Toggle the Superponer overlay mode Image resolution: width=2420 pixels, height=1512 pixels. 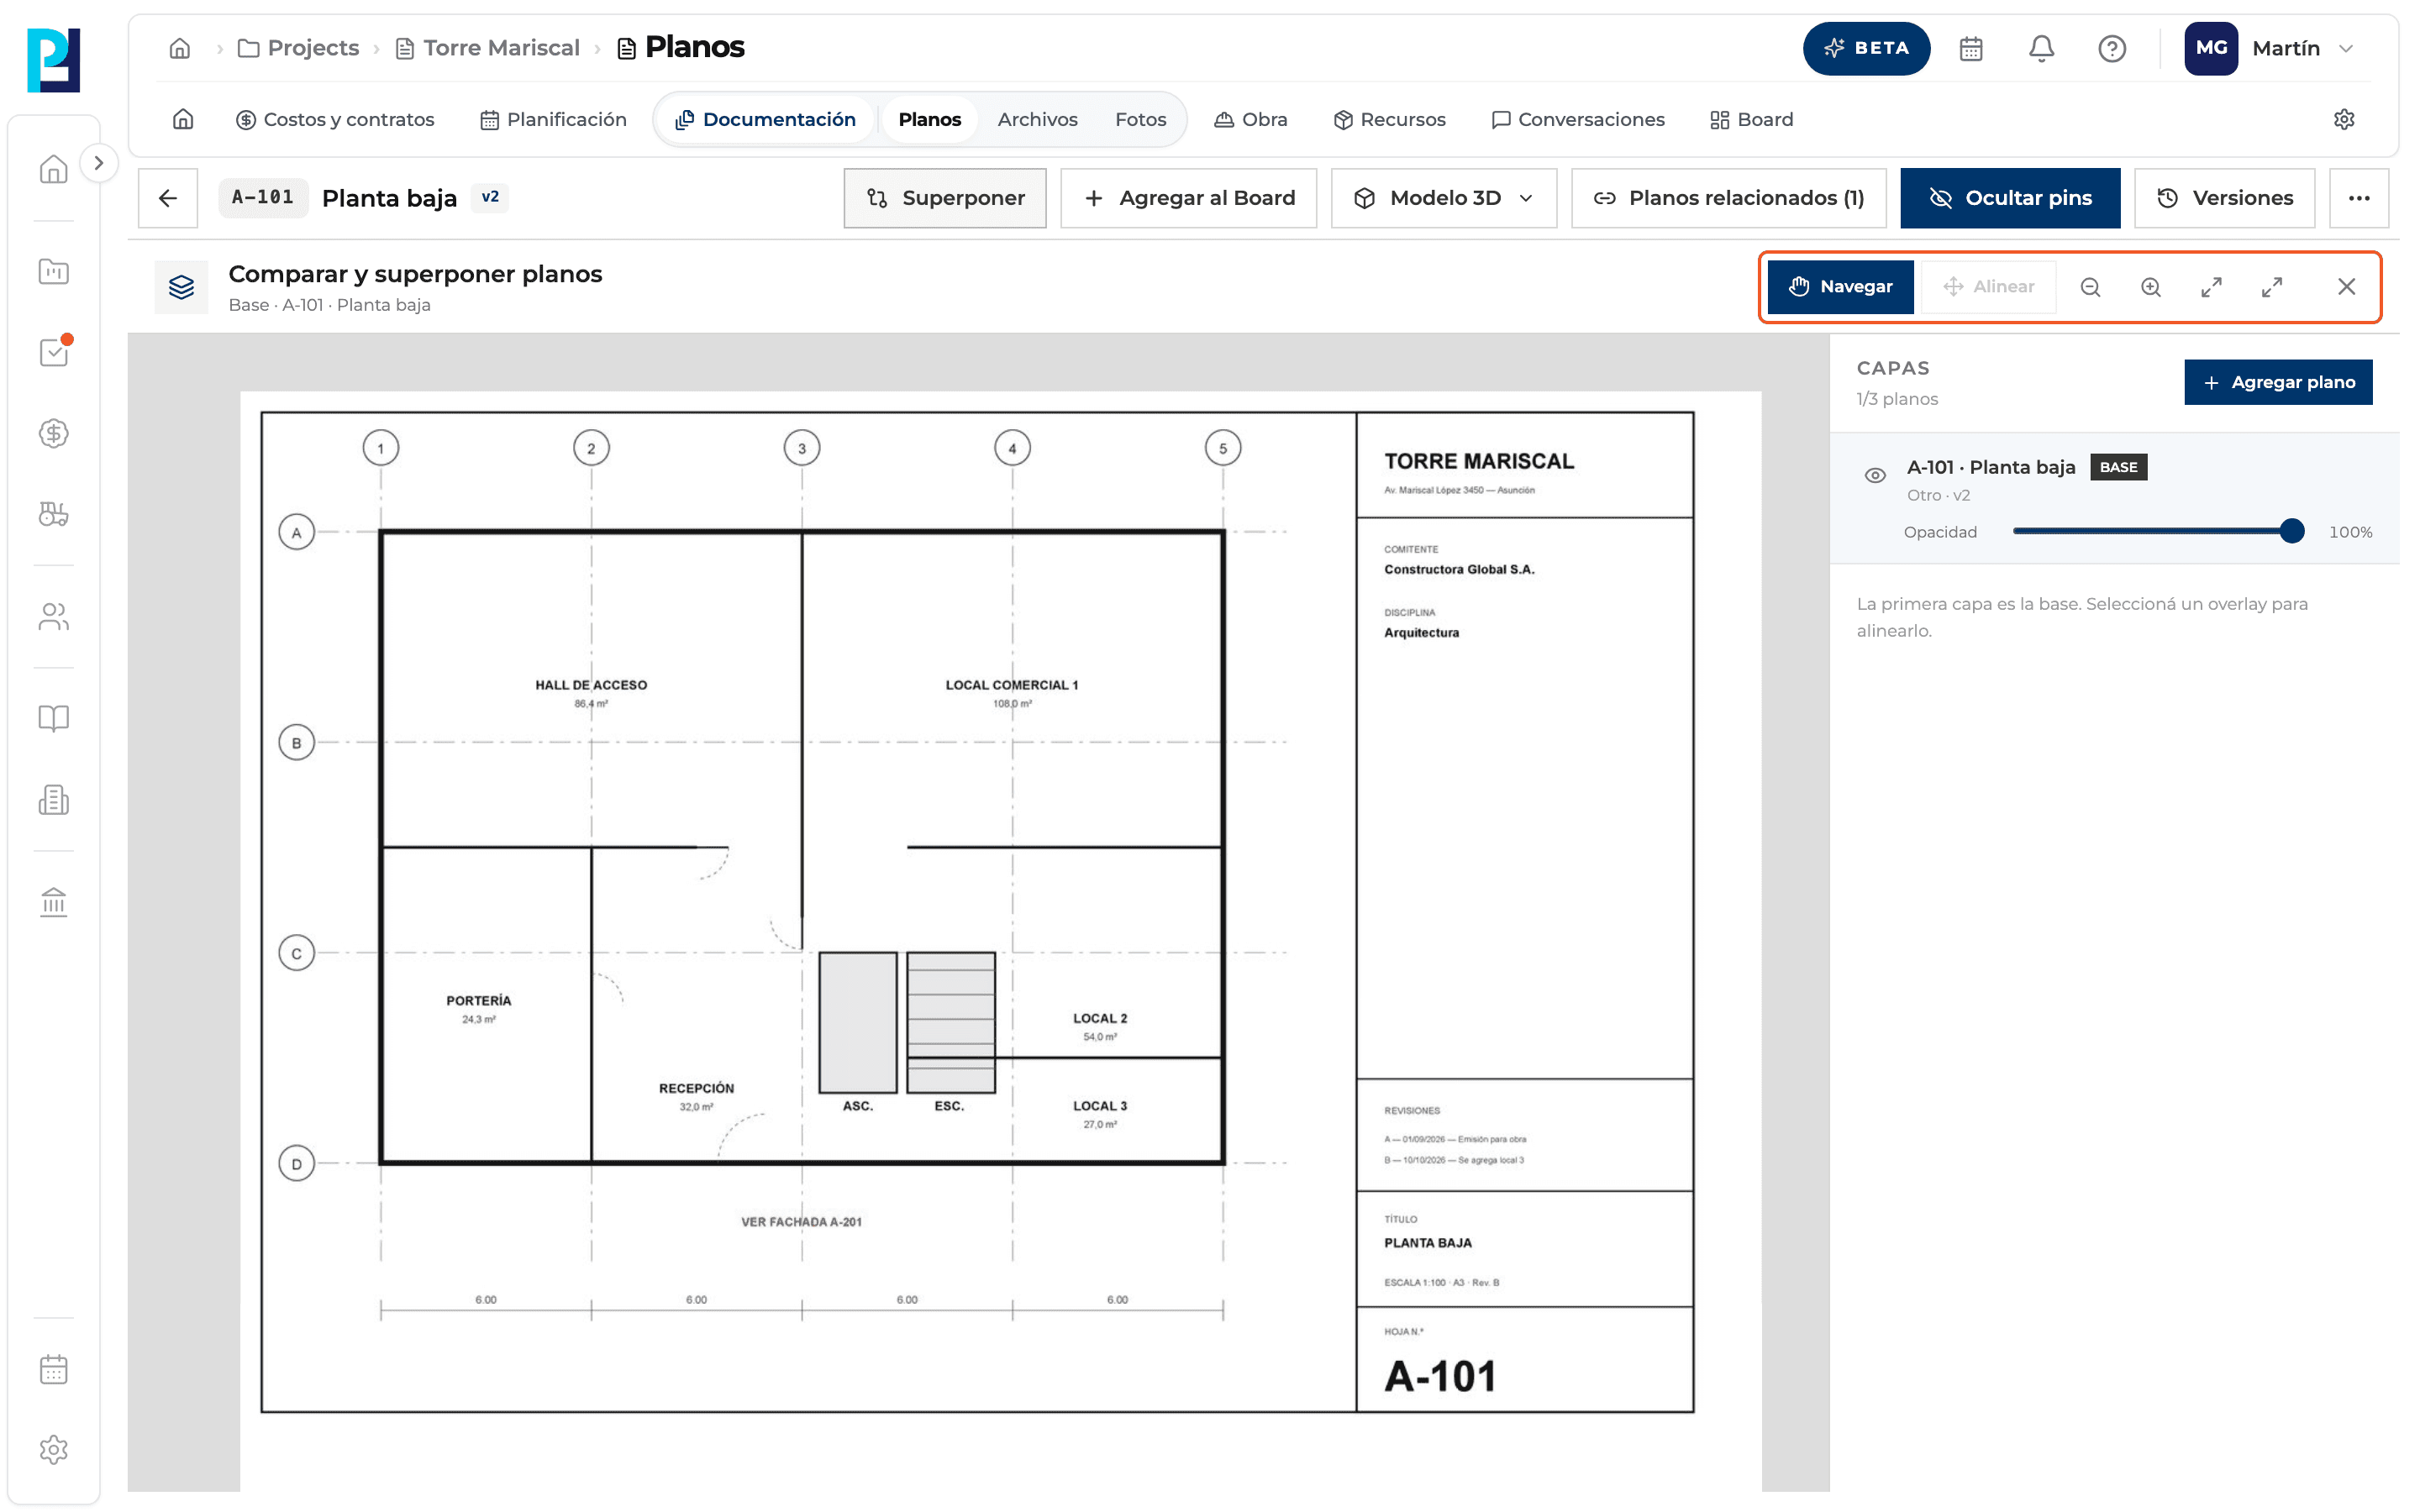point(945,198)
